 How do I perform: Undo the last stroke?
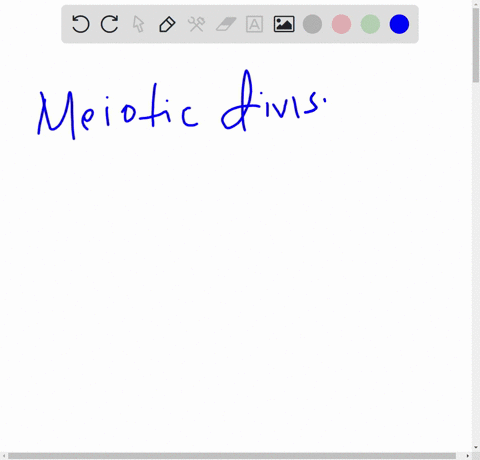click(x=81, y=24)
